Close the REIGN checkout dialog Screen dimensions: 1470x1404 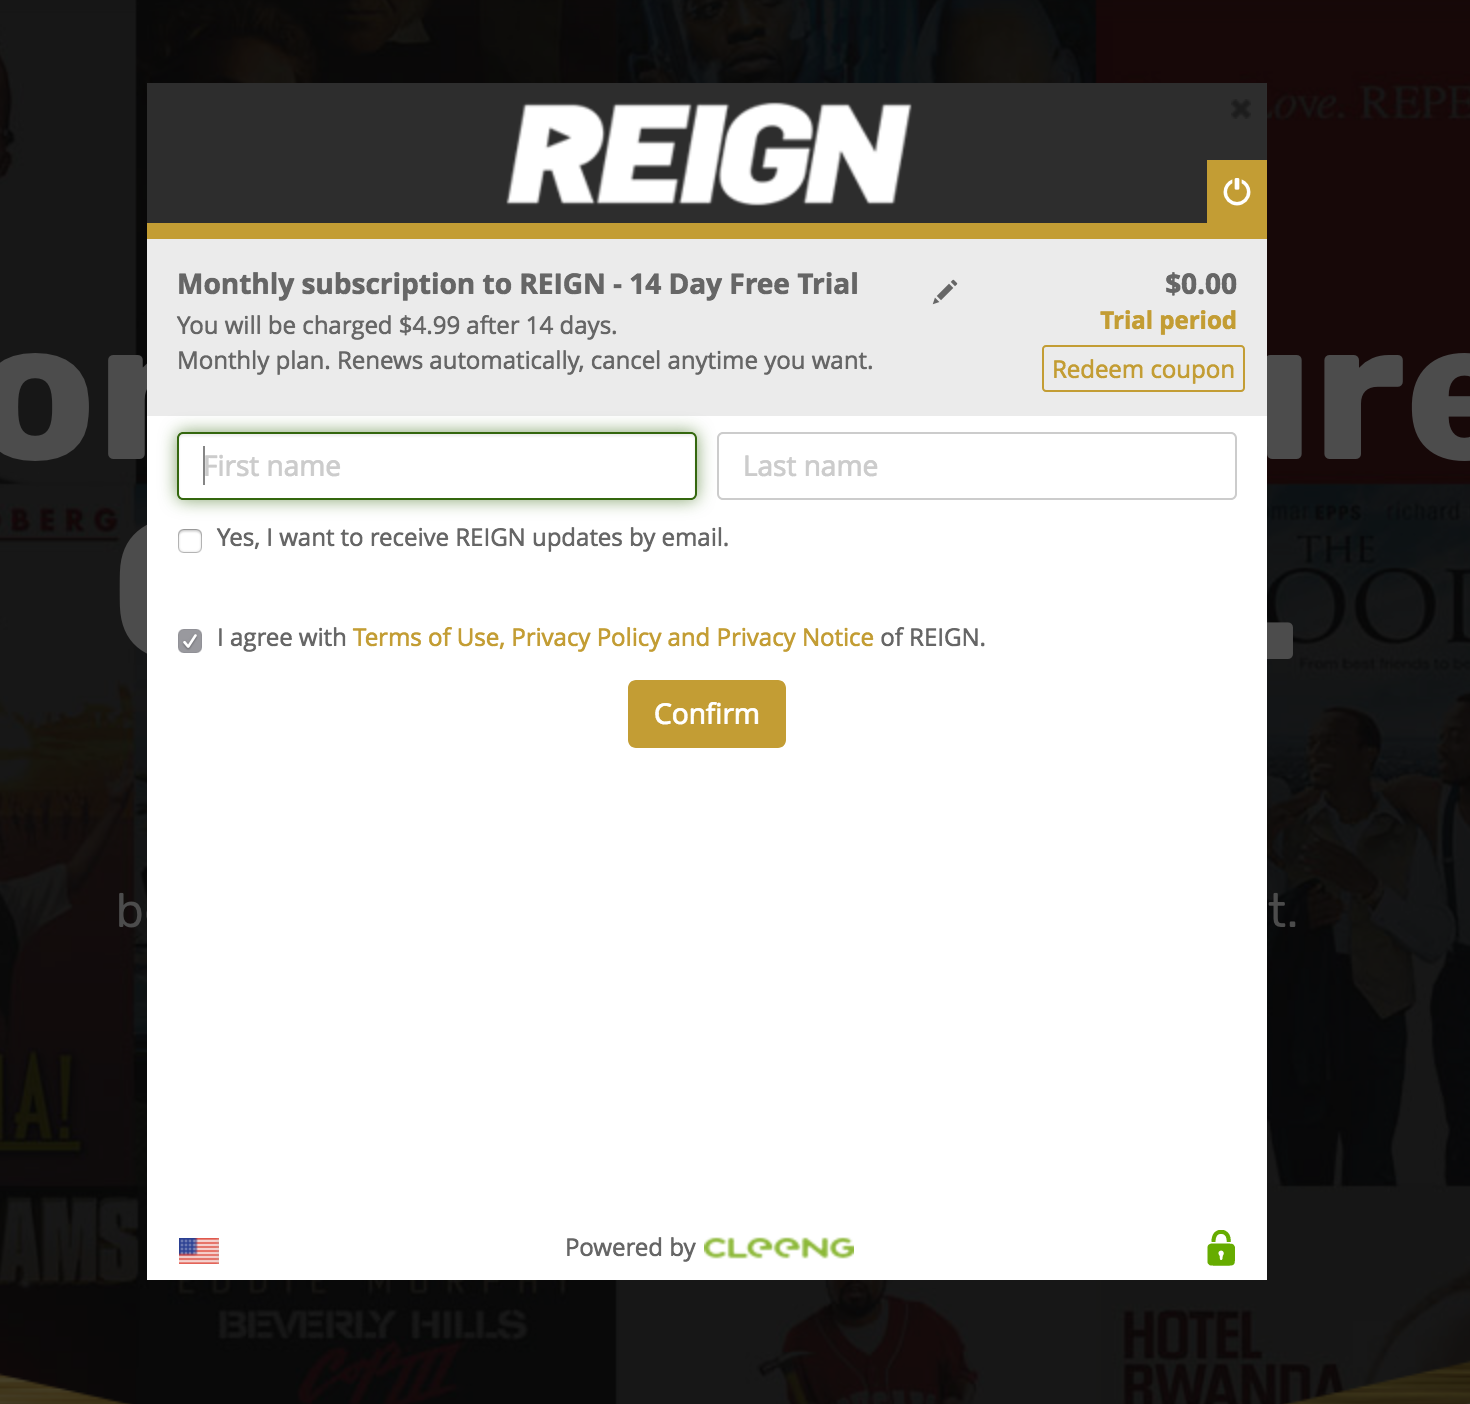pos(1240,108)
